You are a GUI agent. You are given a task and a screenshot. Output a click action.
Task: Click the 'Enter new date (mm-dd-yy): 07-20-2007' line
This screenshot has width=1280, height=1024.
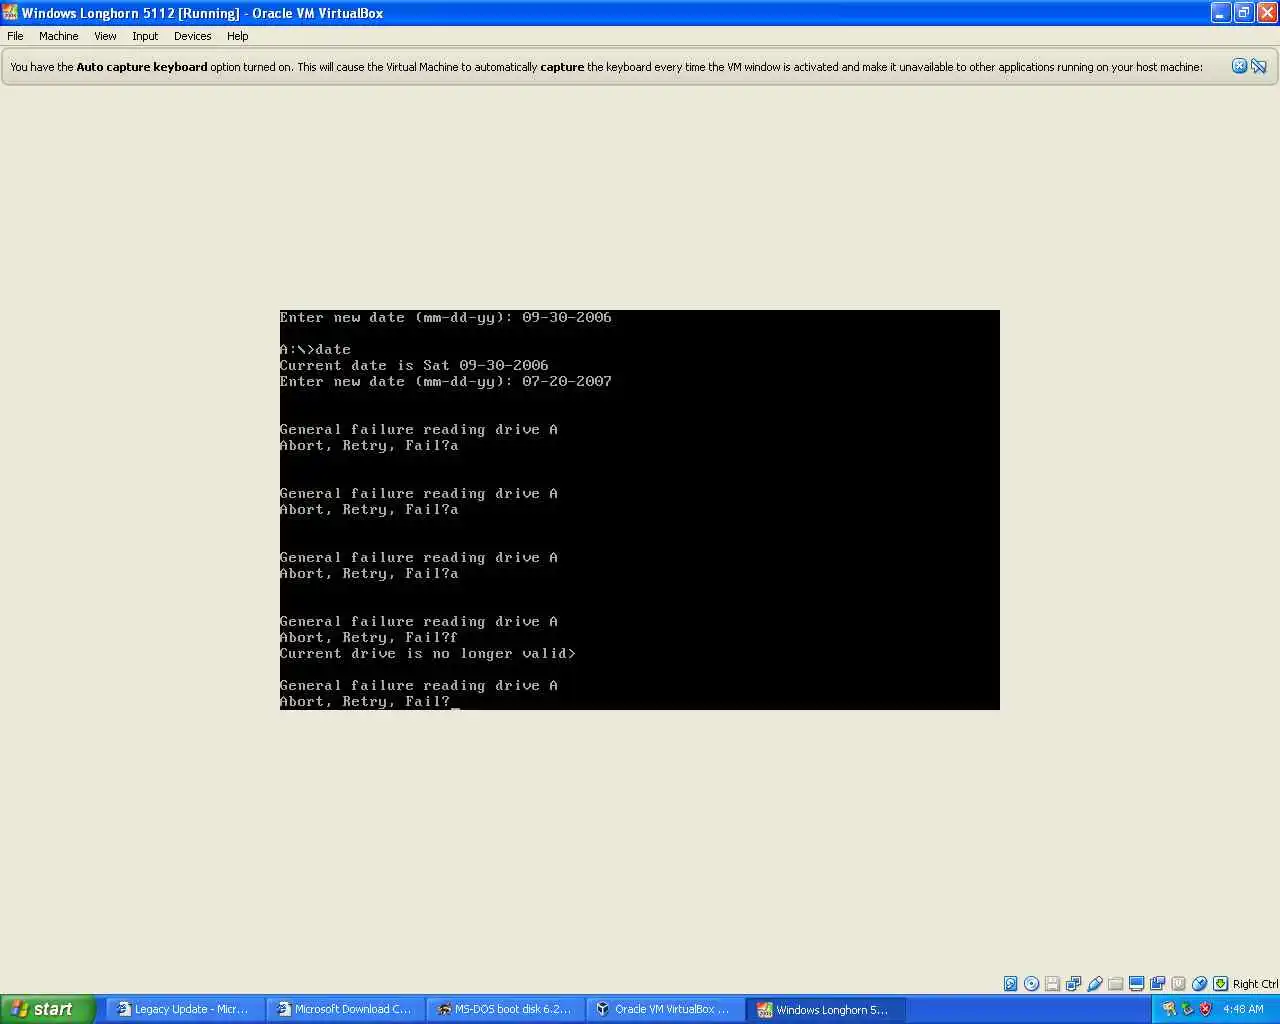point(445,381)
